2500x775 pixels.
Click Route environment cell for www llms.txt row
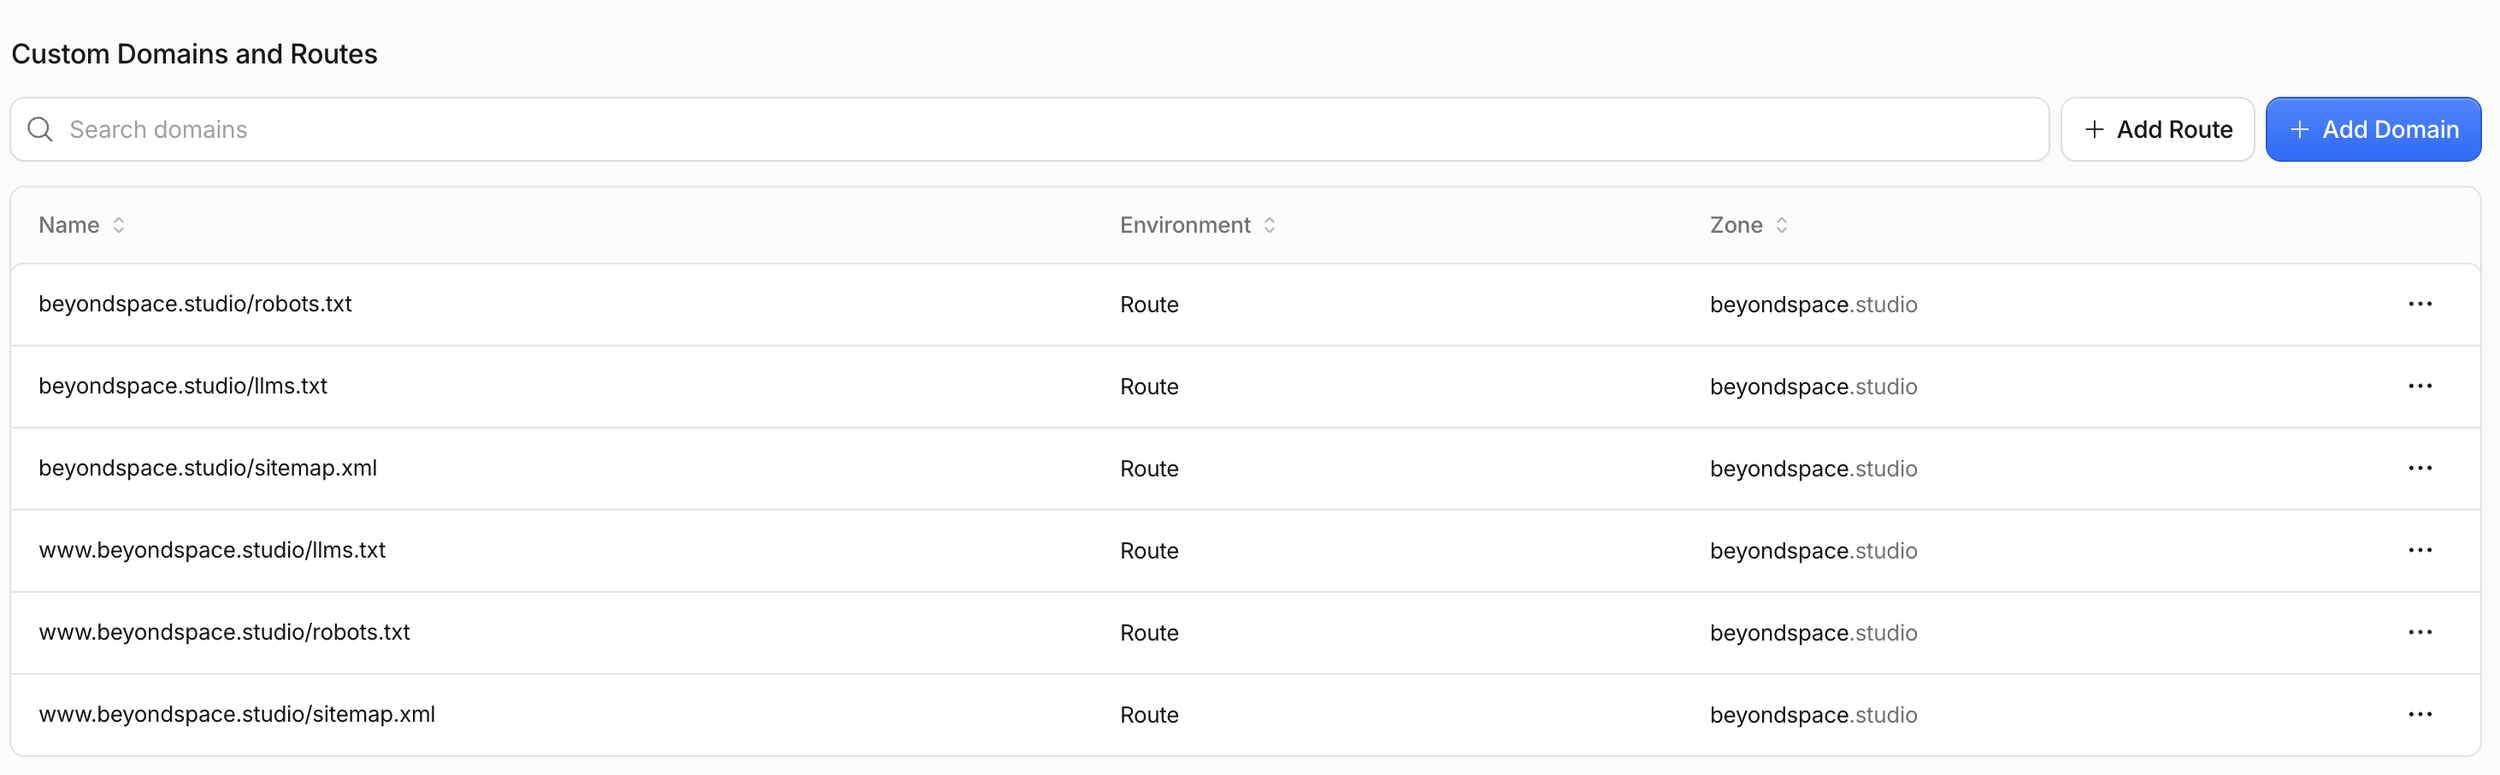(1149, 550)
